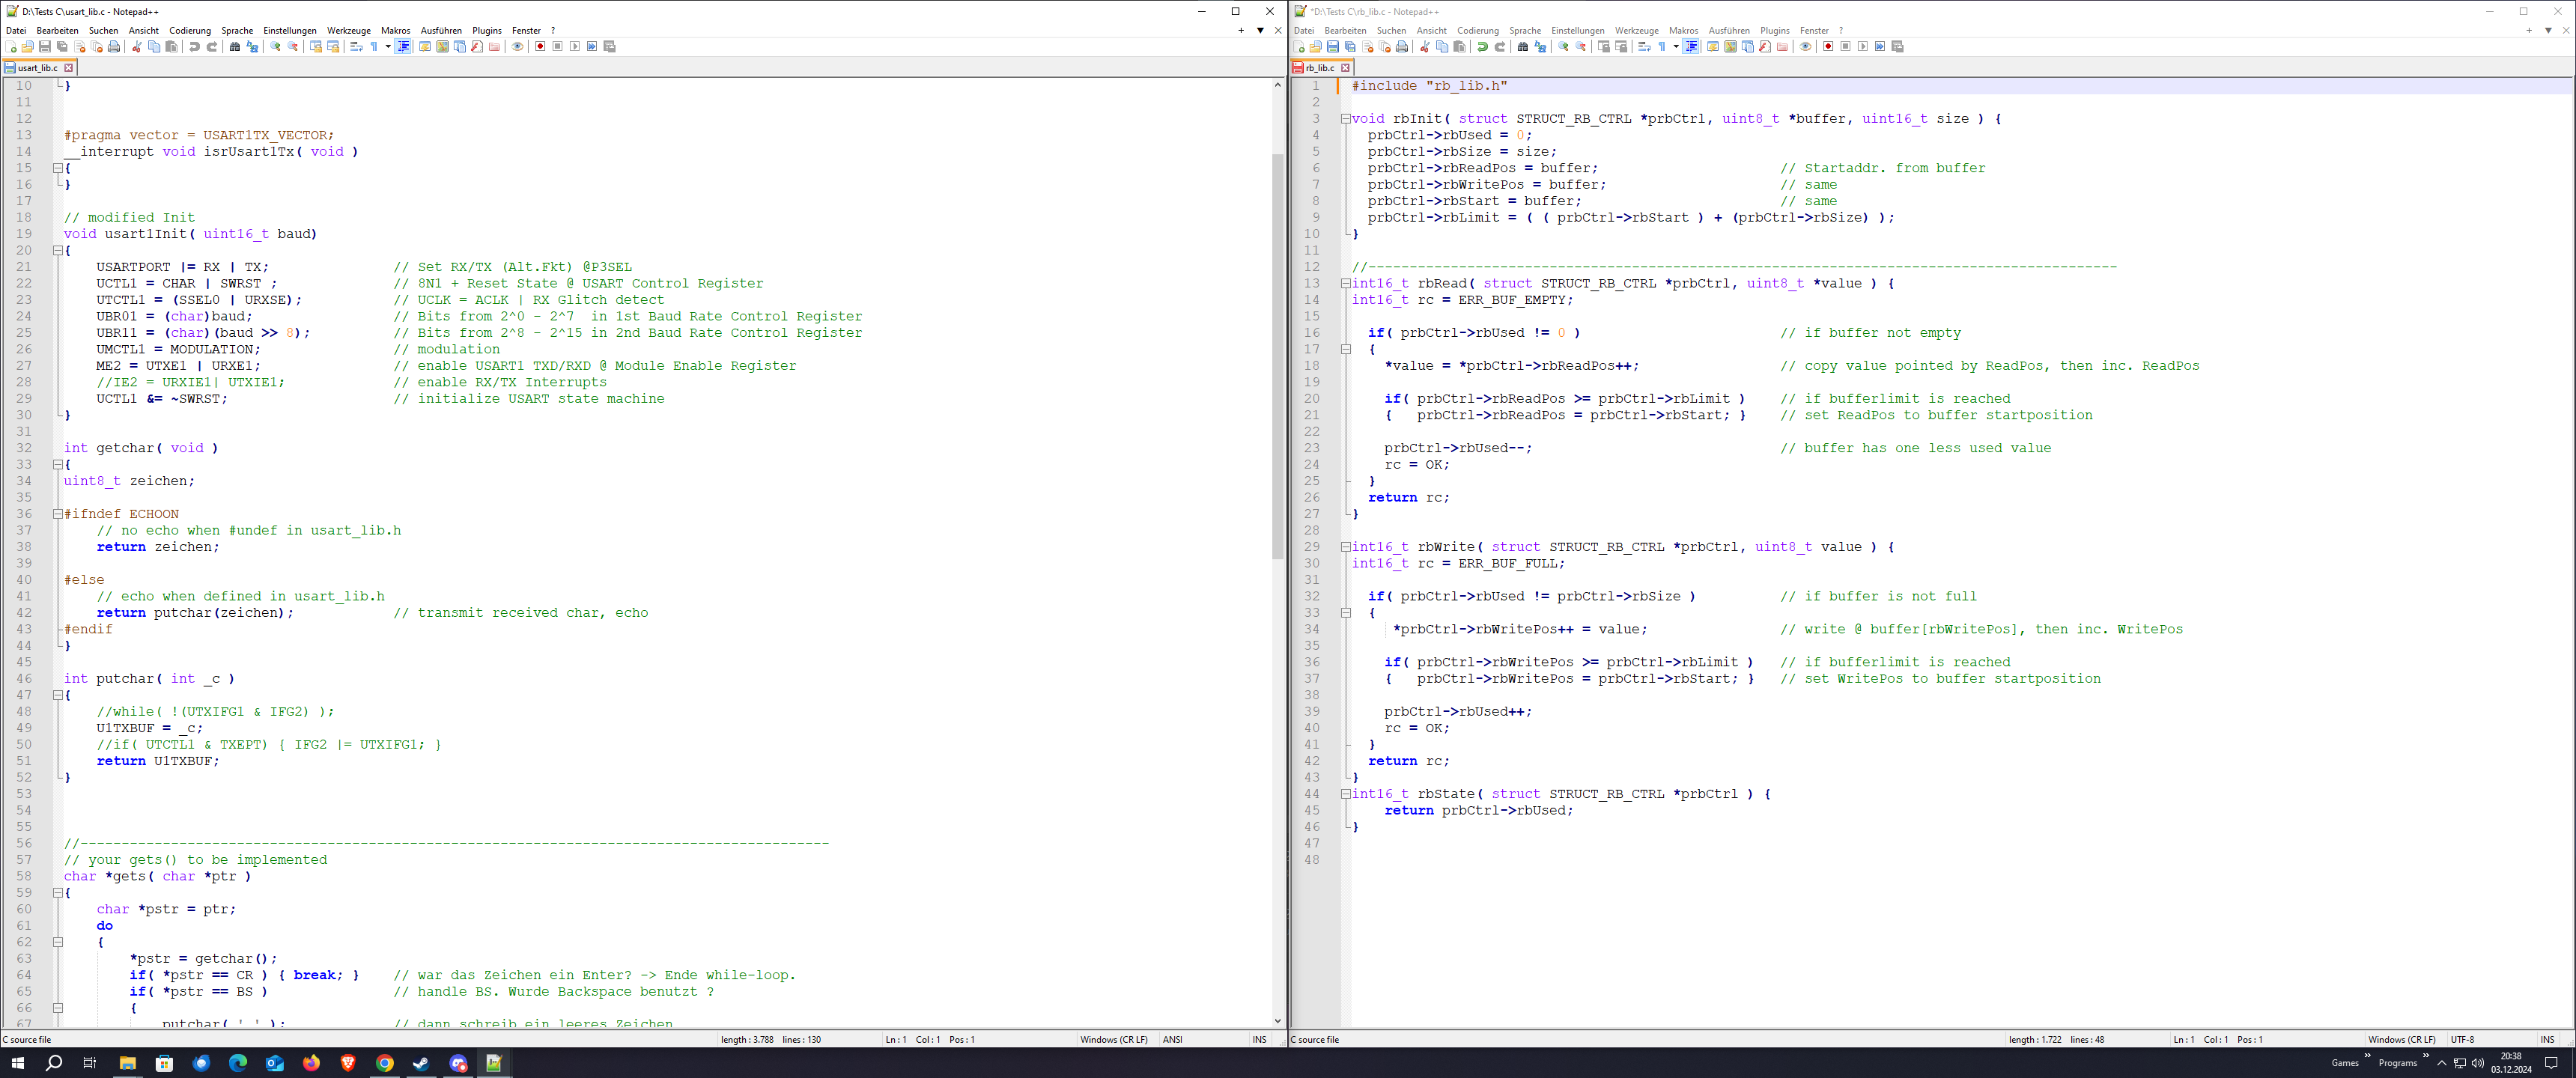The image size is (2576, 1078).
Task: Toggle macro recording in rb_lib.c window
Action: (x=1828, y=47)
